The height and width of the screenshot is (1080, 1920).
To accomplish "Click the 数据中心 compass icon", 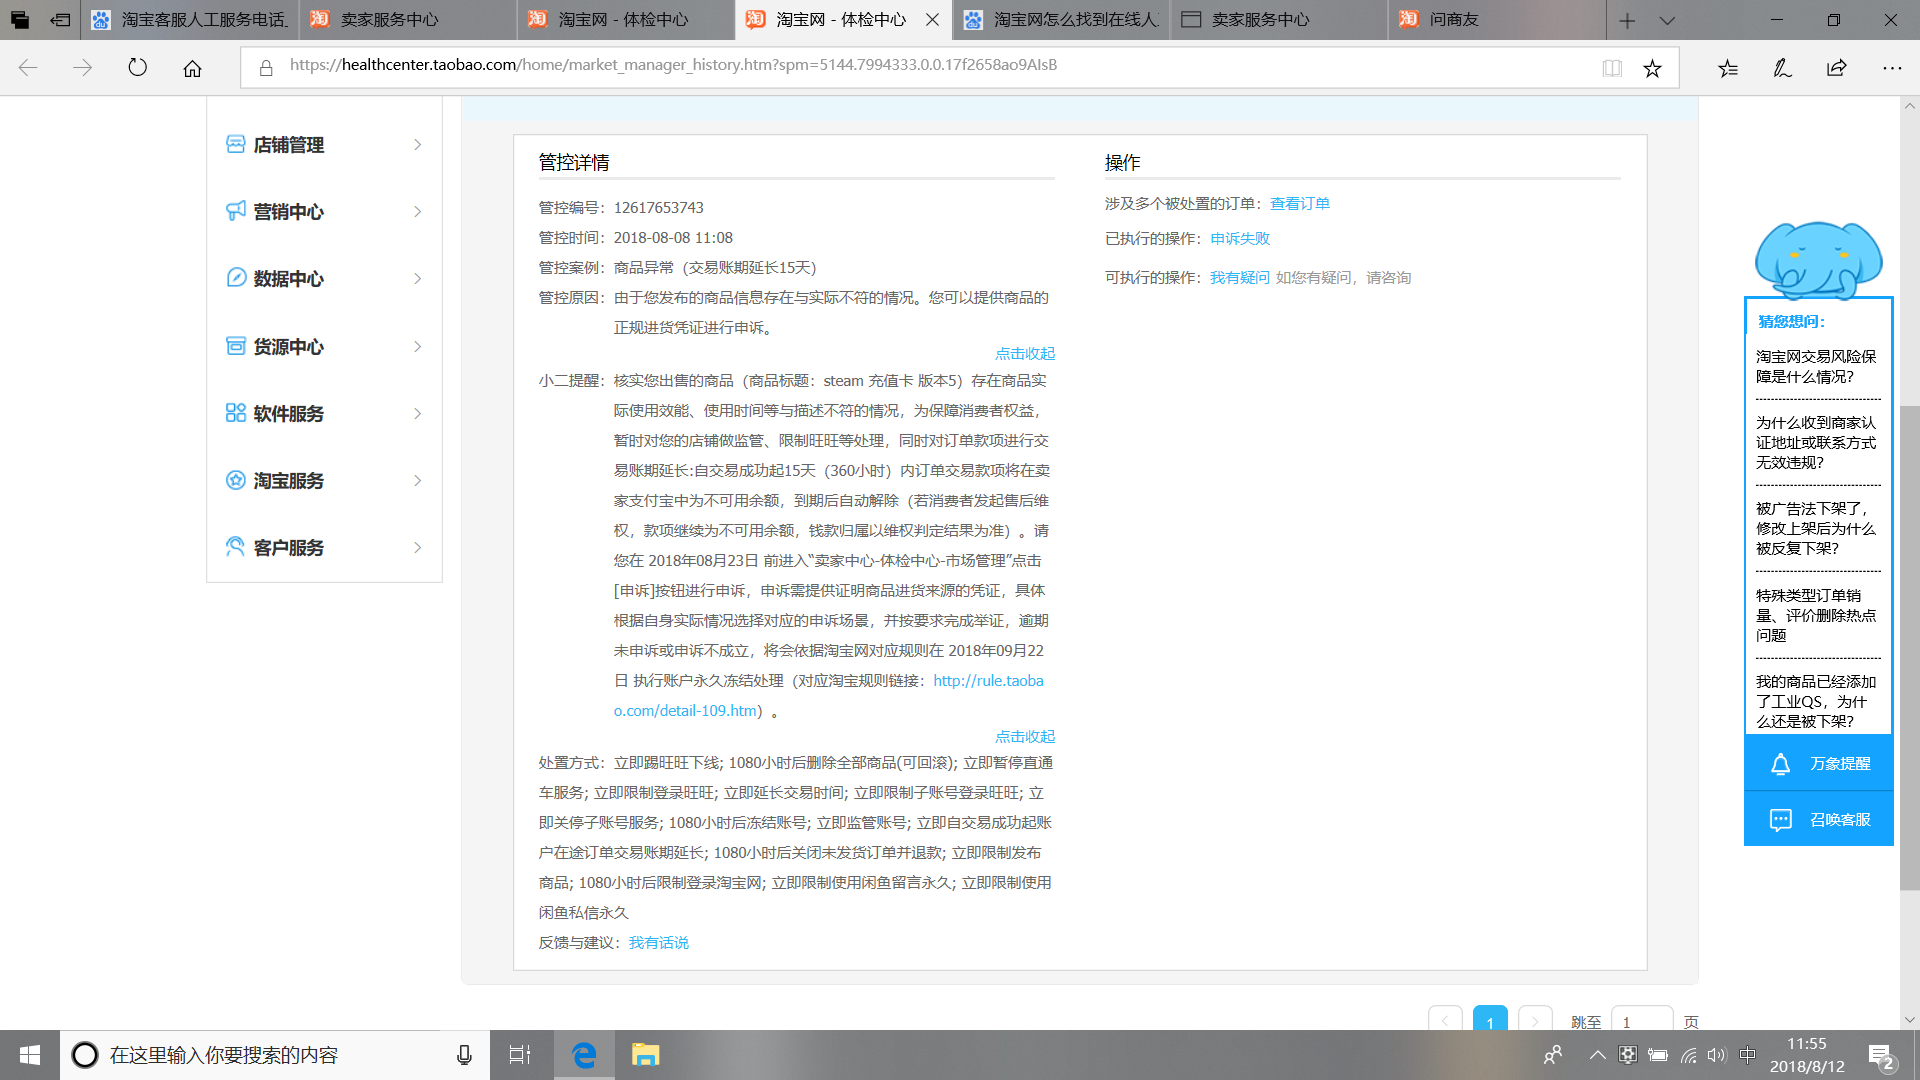I will click(x=236, y=278).
